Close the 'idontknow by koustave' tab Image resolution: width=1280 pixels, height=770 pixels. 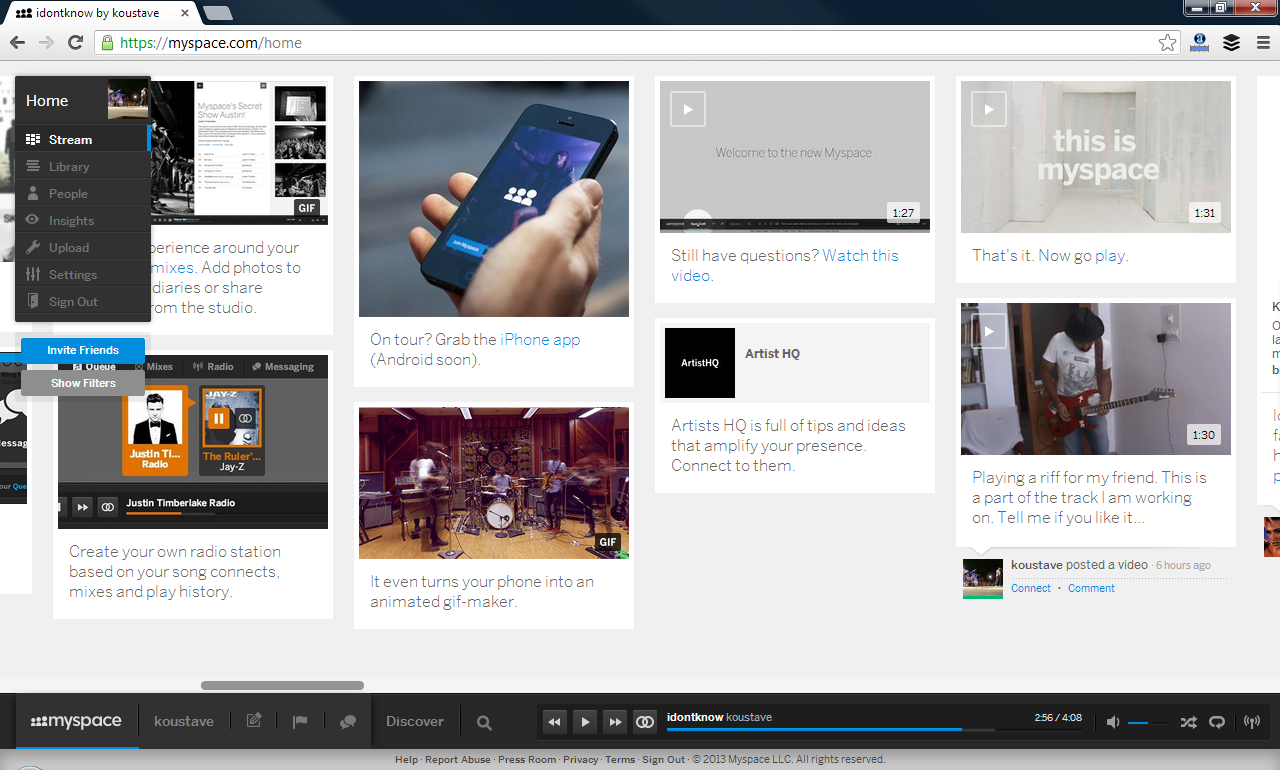(186, 13)
